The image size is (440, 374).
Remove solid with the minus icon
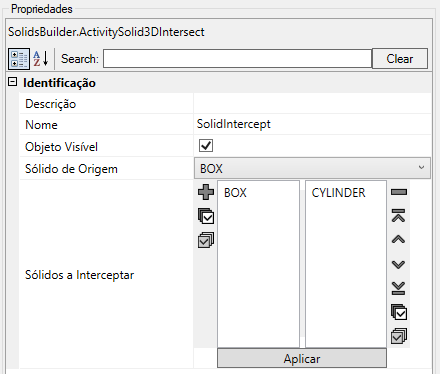(x=399, y=192)
